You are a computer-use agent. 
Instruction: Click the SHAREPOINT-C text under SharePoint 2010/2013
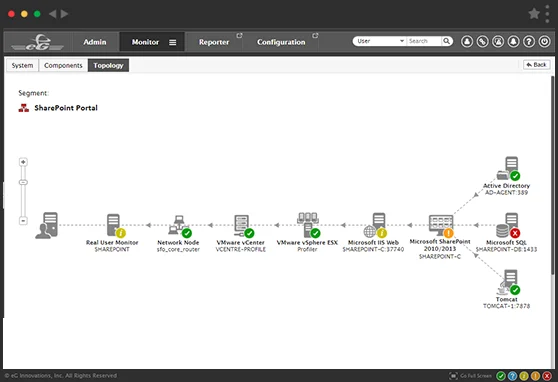[x=440, y=256]
